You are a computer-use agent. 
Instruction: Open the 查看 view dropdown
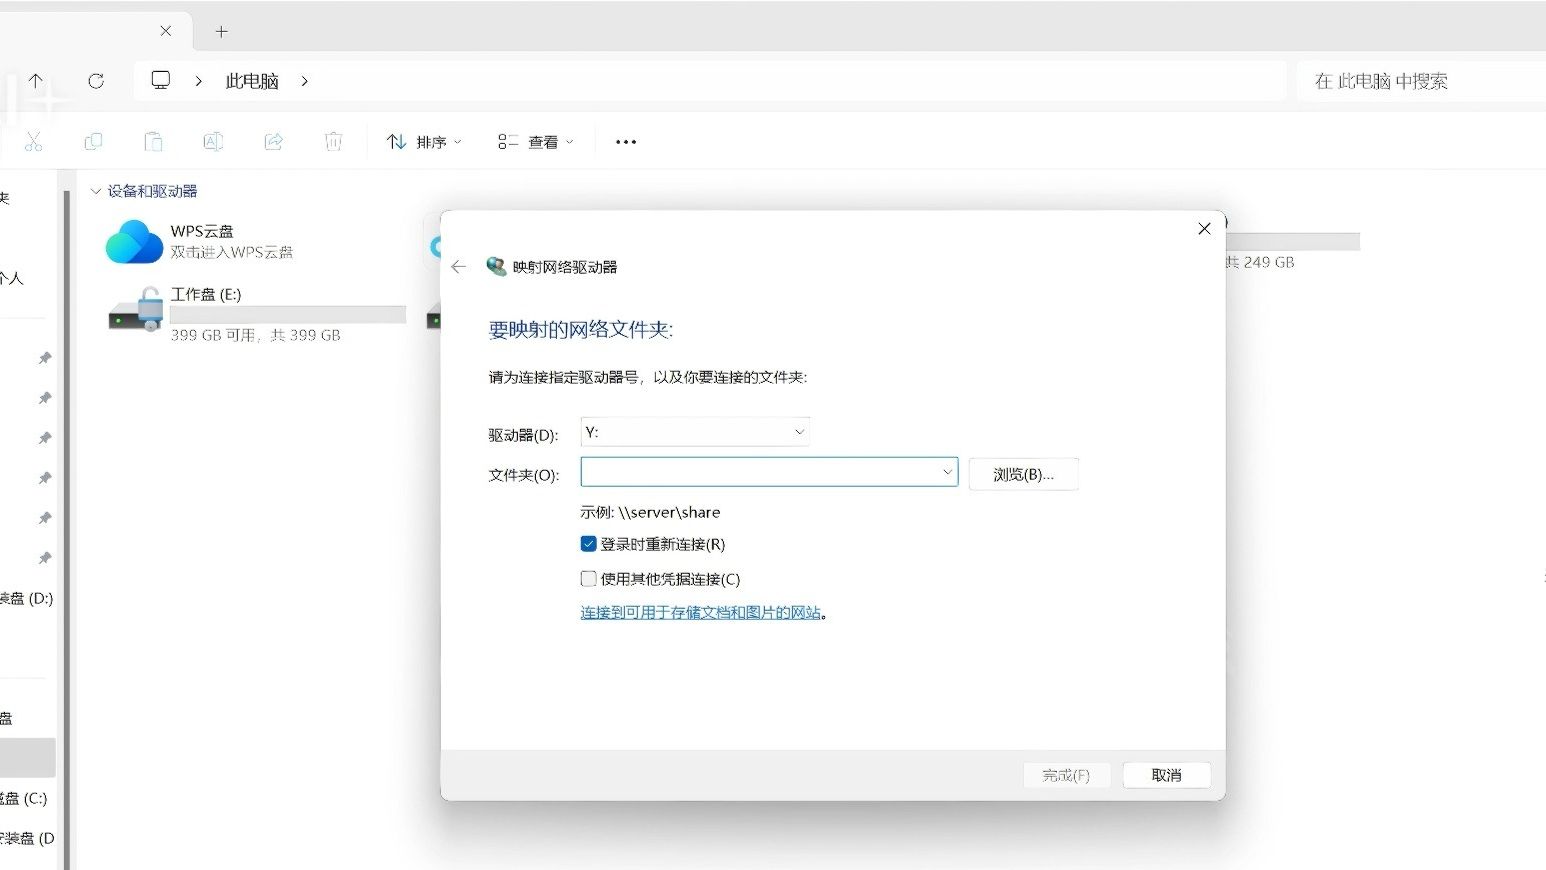coord(536,142)
